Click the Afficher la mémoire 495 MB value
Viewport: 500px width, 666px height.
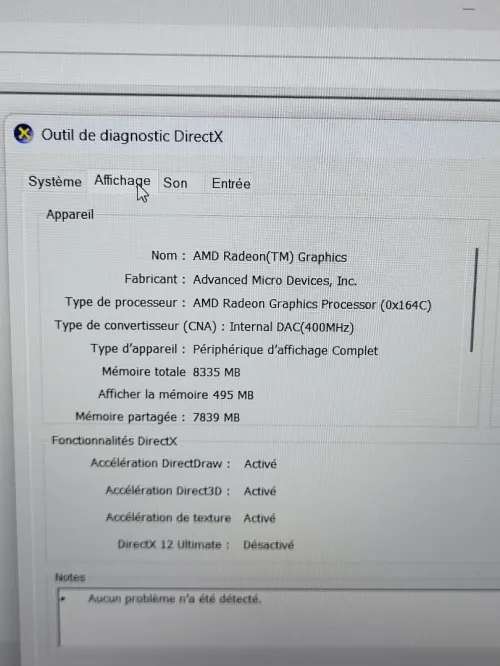pyautogui.click(x=233, y=395)
